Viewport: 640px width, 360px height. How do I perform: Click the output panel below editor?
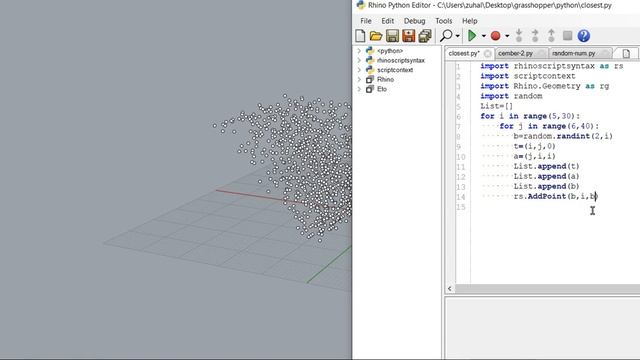pyautogui.click(x=542, y=328)
